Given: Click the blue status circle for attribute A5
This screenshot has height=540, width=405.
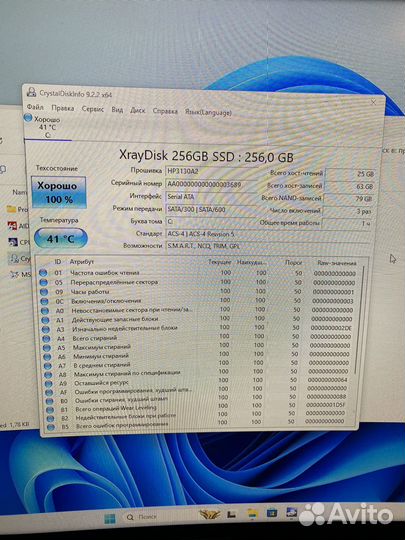Looking at the screenshot, I should [x=47, y=348].
